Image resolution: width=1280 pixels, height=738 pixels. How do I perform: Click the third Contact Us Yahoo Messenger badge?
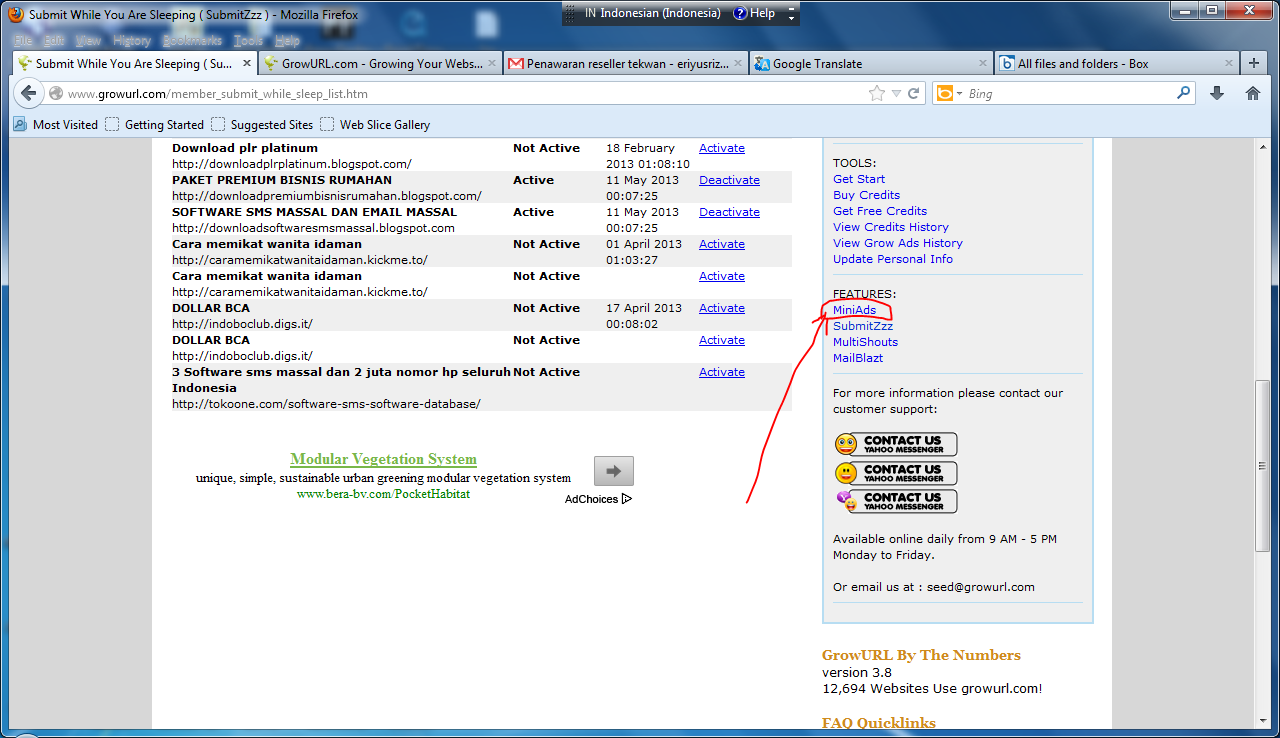click(x=896, y=501)
